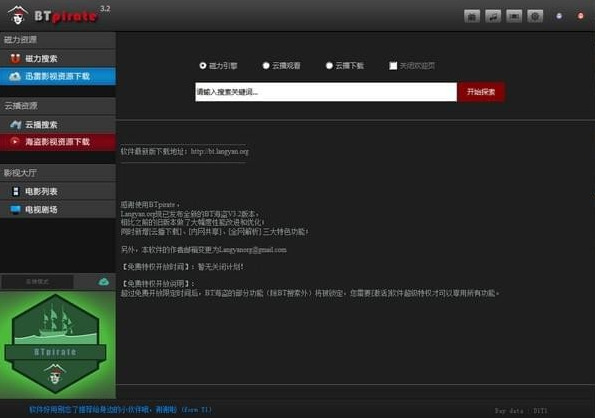Select 海盗影视资源下载 in the sidebar
This screenshot has width=595, height=418.
point(58,142)
